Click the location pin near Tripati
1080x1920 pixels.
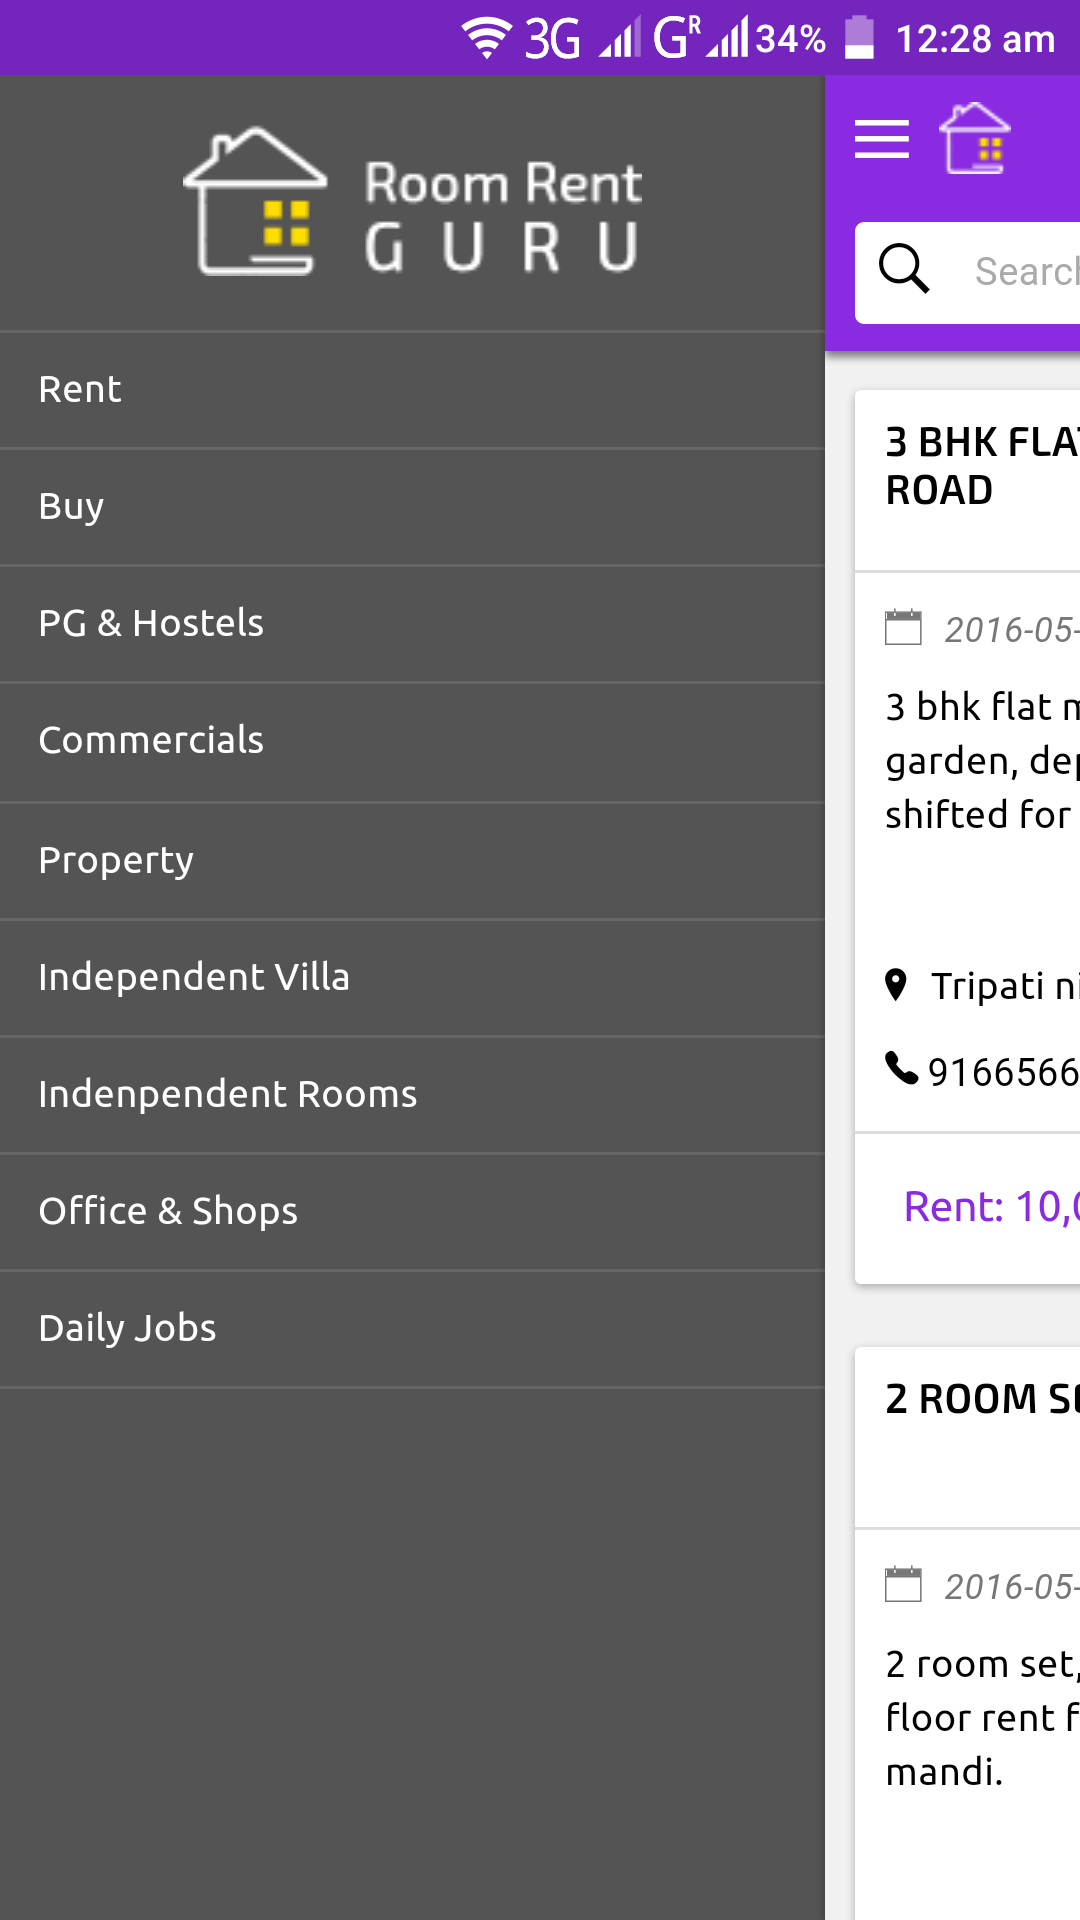tap(896, 985)
